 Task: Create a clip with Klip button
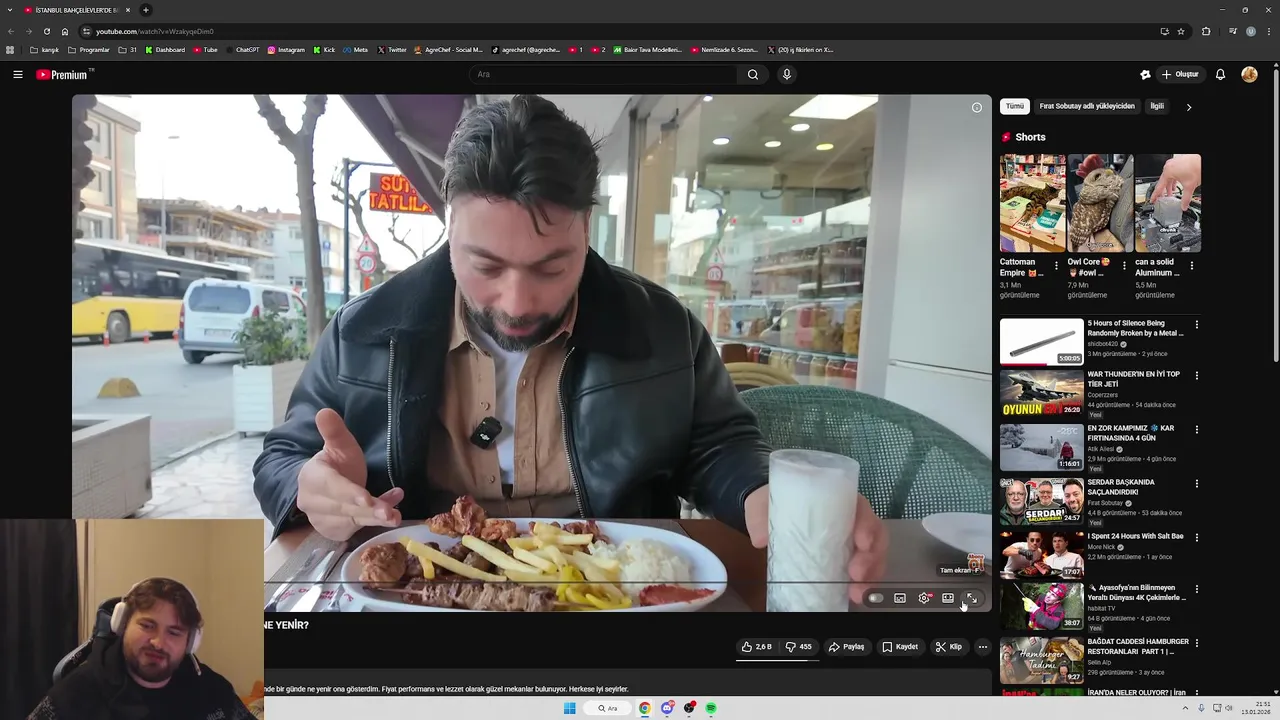tap(948, 647)
